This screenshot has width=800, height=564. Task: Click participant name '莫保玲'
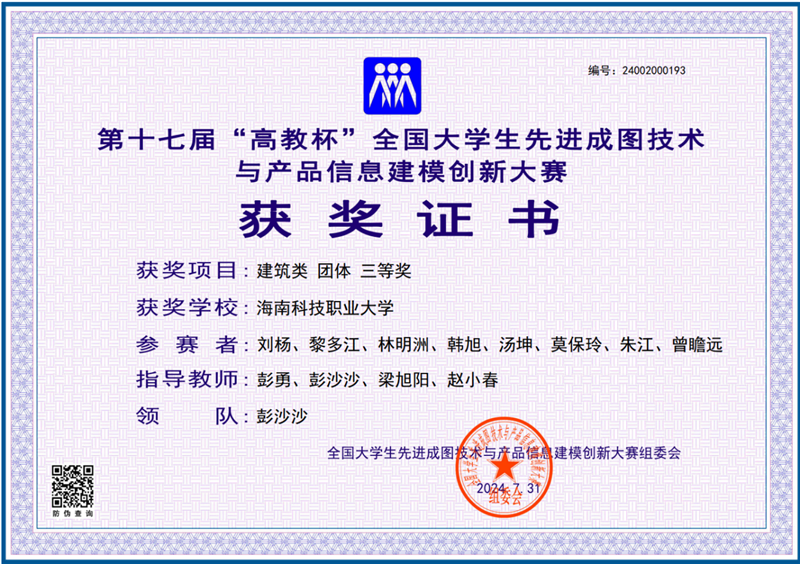click(x=577, y=345)
